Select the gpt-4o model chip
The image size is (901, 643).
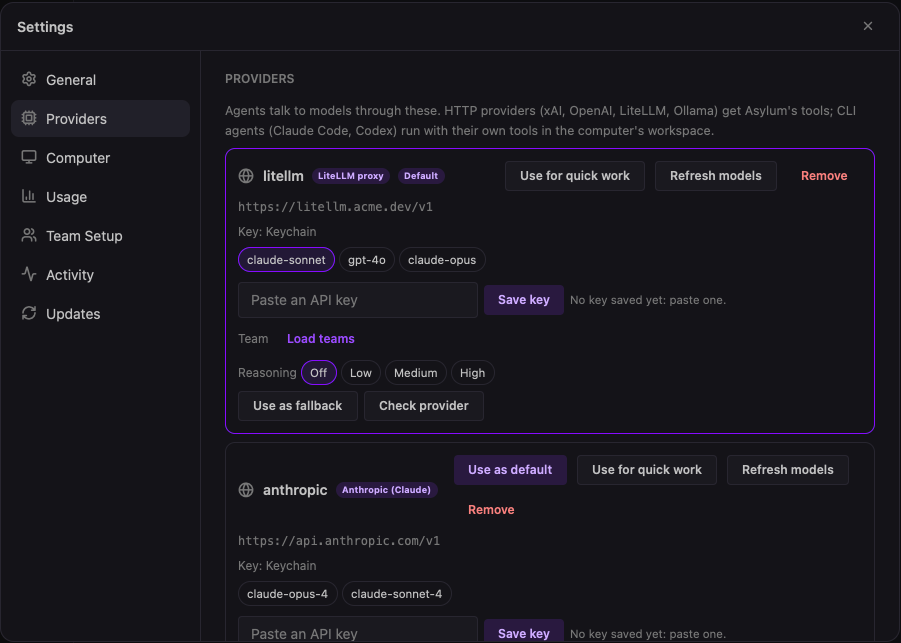point(367,260)
